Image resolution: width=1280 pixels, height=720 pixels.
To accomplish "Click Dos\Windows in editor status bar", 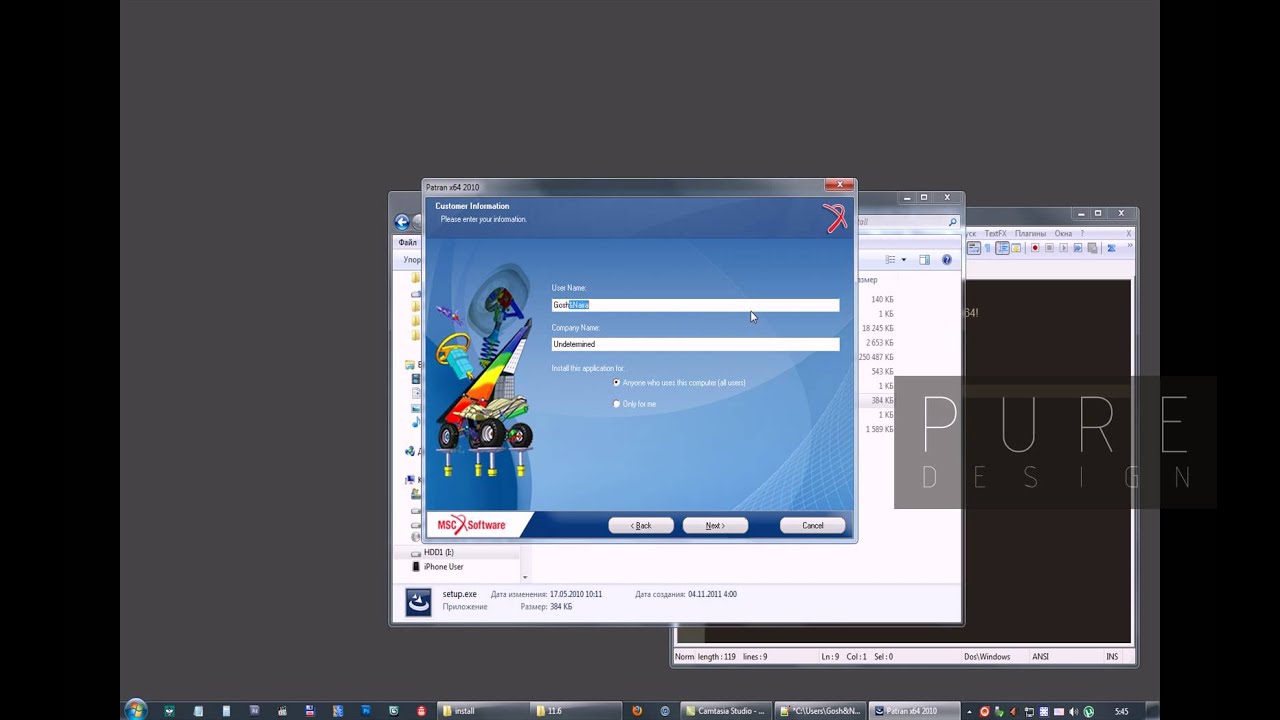I will tap(987, 657).
